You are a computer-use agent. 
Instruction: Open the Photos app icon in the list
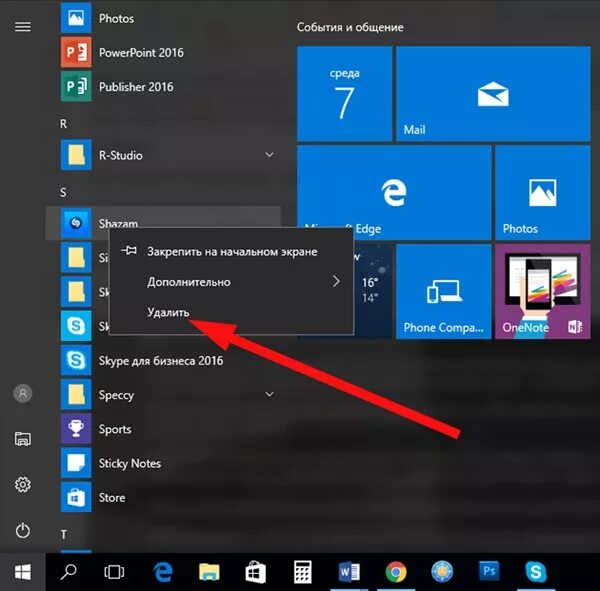click(x=76, y=18)
